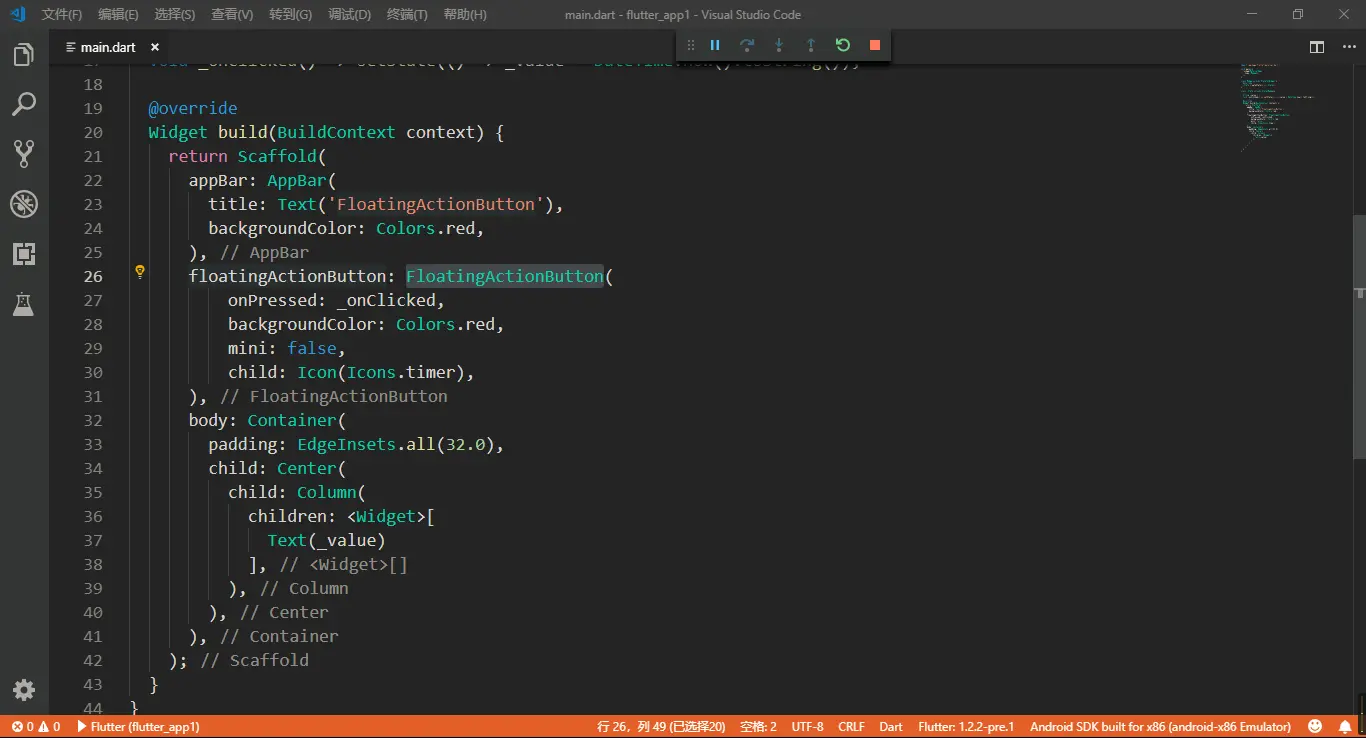The image size is (1366, 738).
Task: Change file encoding via UTF-8
Action: [807, 727]
